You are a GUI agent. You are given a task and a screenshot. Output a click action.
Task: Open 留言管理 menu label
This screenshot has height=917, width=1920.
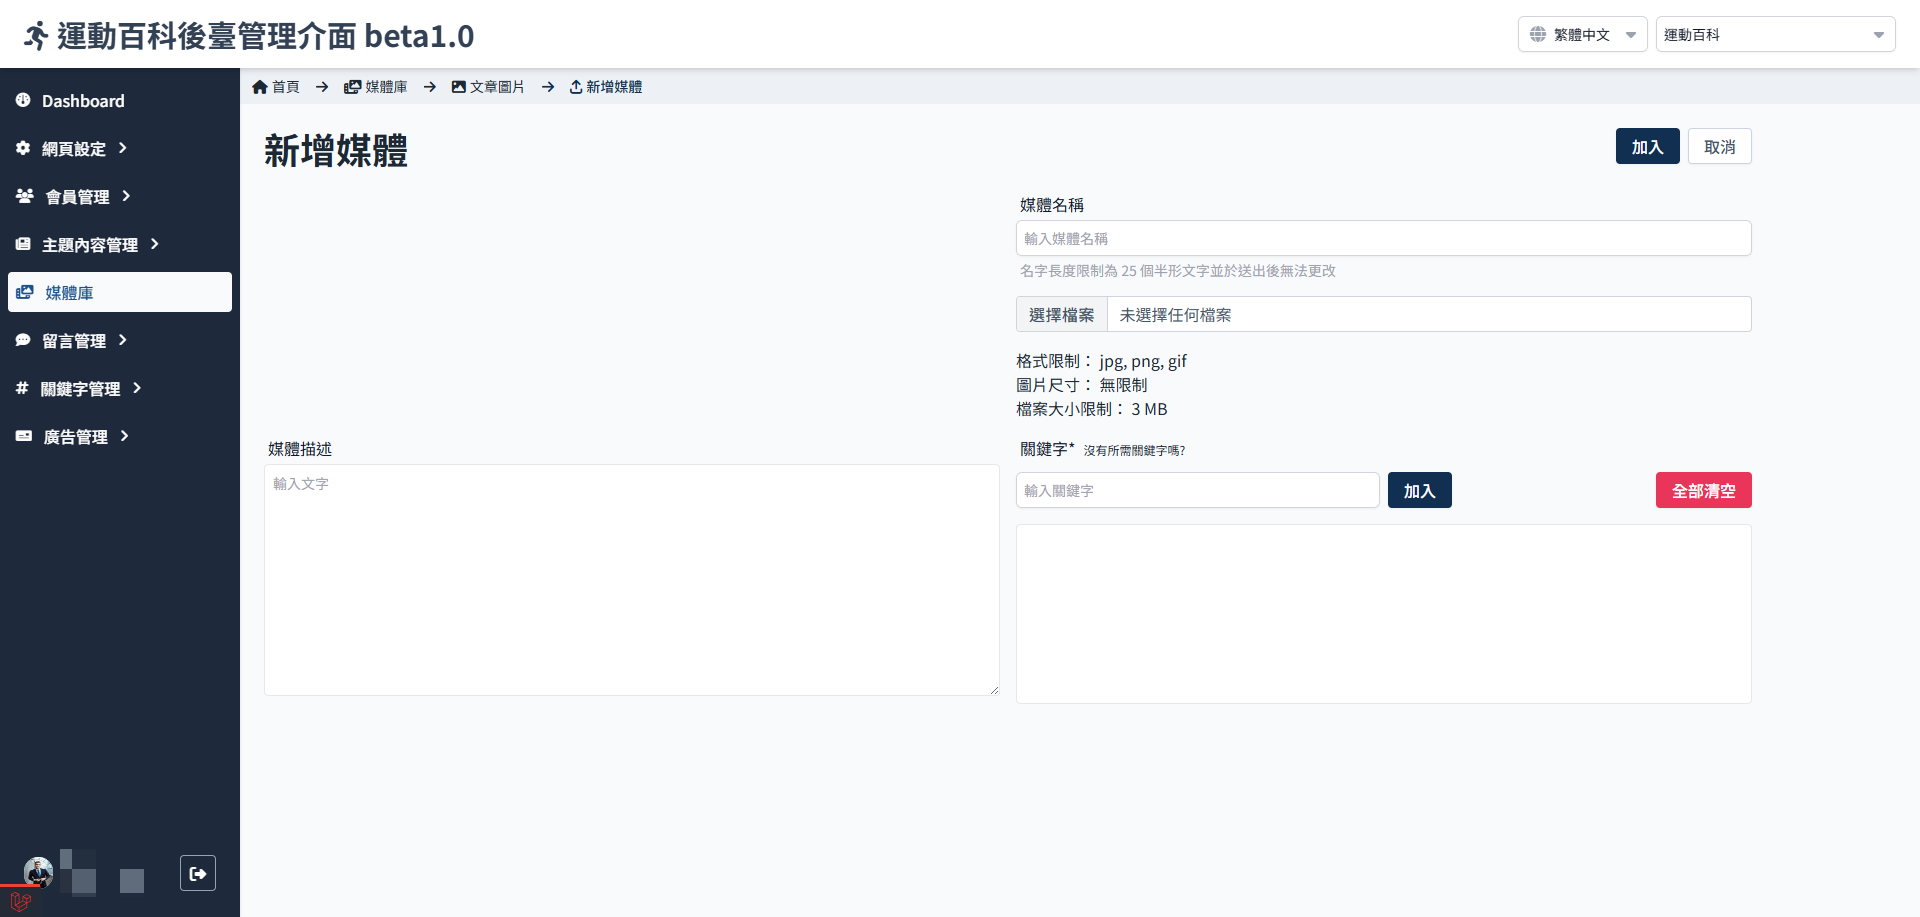[74, 341]
